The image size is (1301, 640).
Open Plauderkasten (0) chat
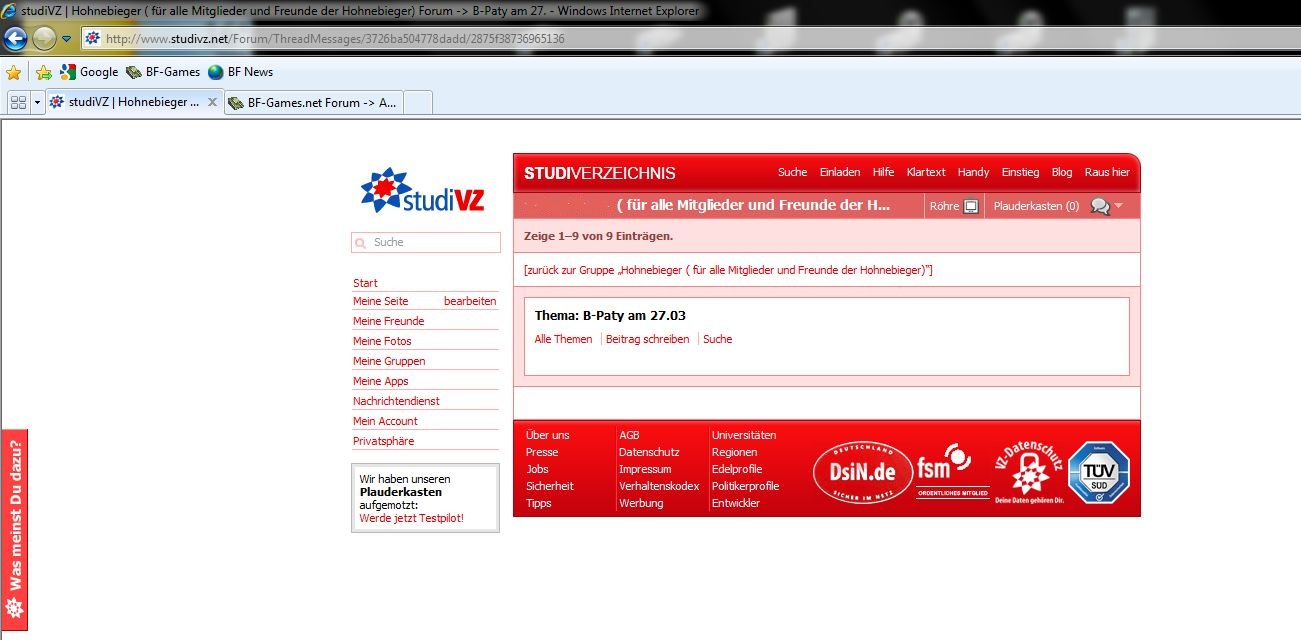[x=1036, y=206]
